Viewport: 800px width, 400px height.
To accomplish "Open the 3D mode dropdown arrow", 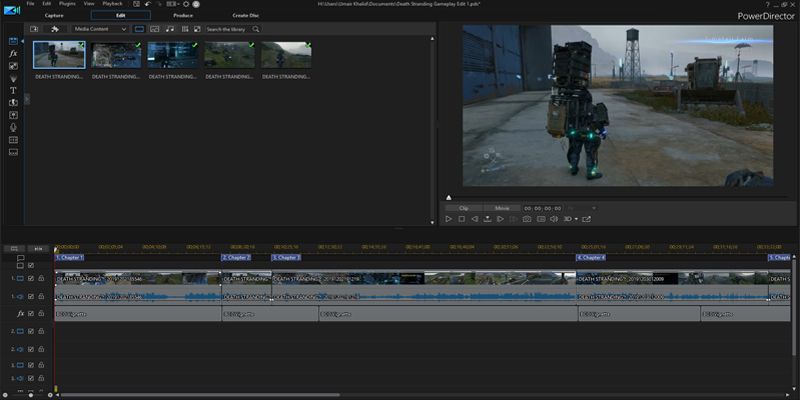I will (575, 218).
